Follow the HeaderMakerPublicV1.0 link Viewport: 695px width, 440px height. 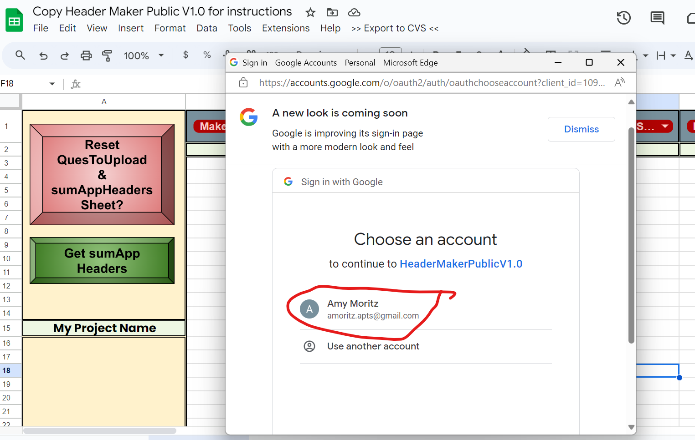(461, 264)
